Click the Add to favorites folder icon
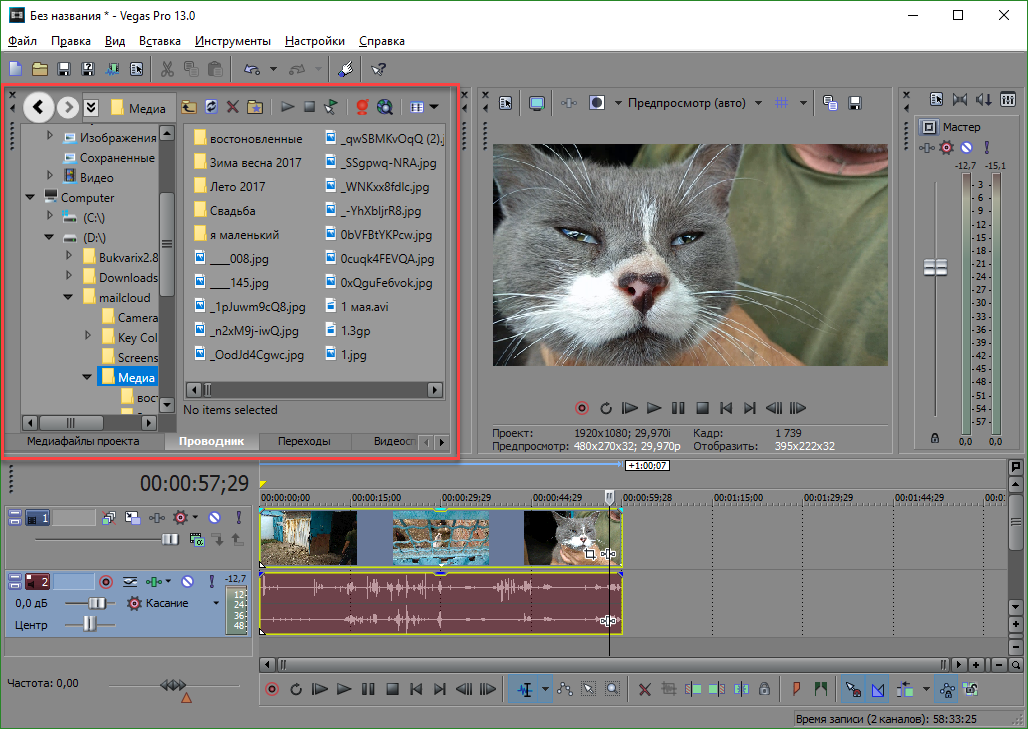The image size is (1028, 729). pos(254,107)
